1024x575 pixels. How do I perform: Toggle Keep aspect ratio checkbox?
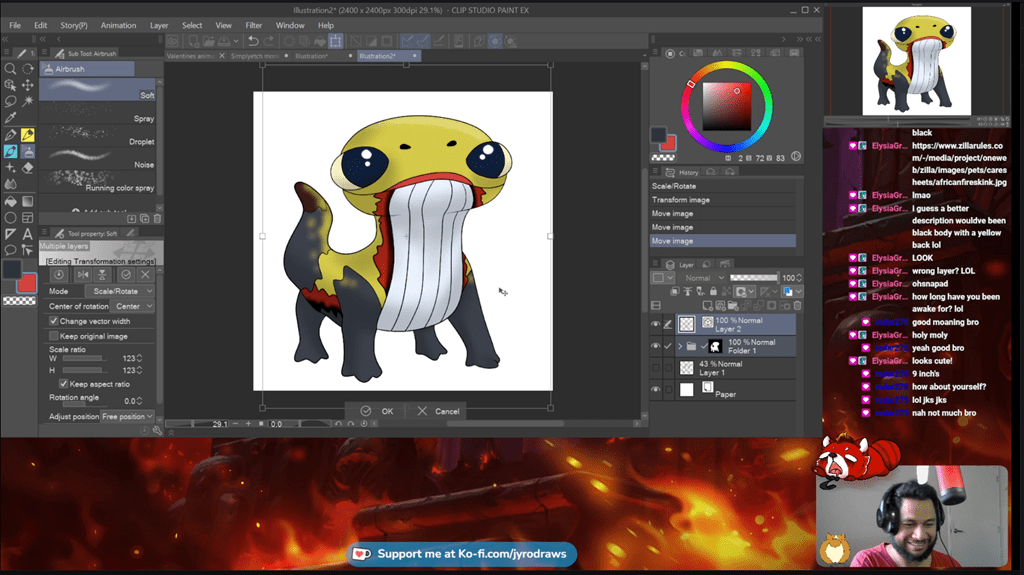pyautogui.click(x=63, y=384)
